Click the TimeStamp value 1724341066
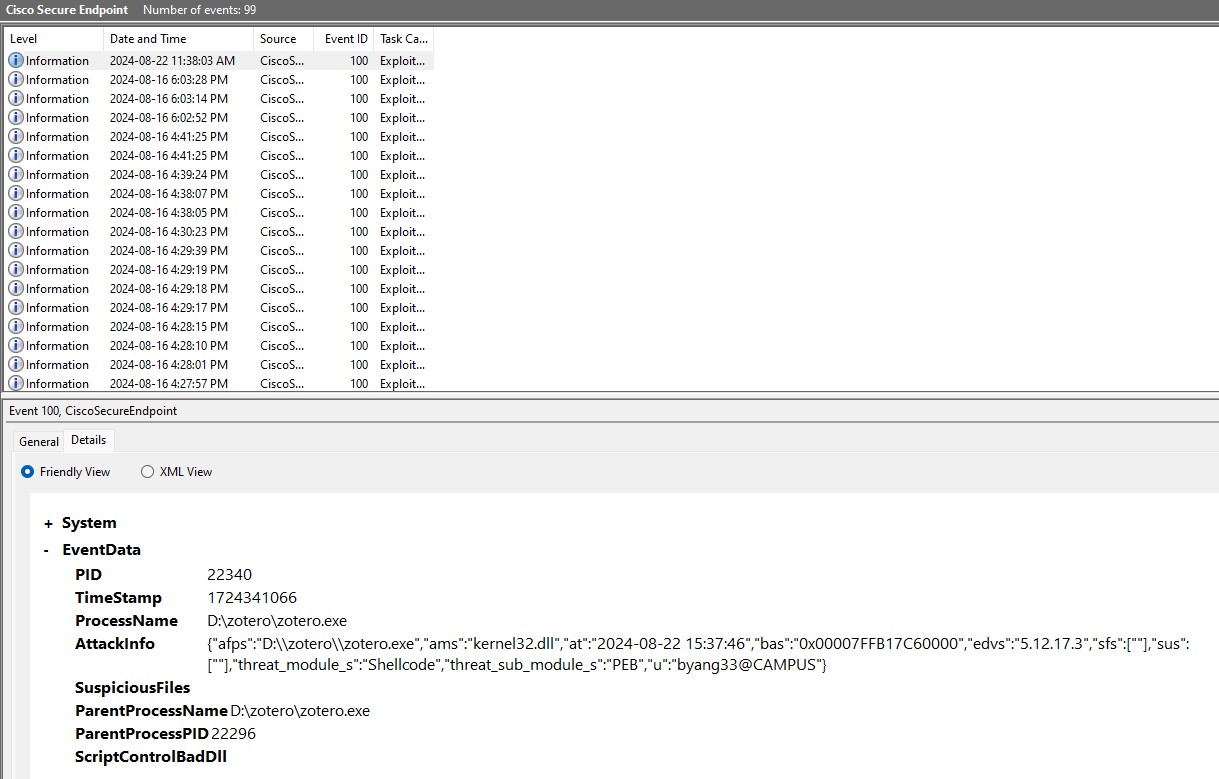Image resolution: width=1219 pixels, height=779 pixels. [x=252, y=598]
